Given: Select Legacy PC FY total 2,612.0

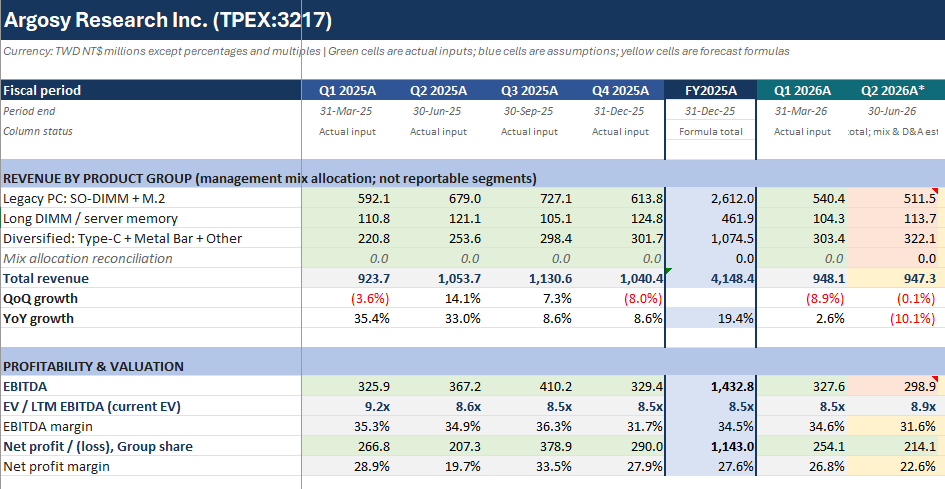Looking at the screenshot, I should [x=711, y=198].
